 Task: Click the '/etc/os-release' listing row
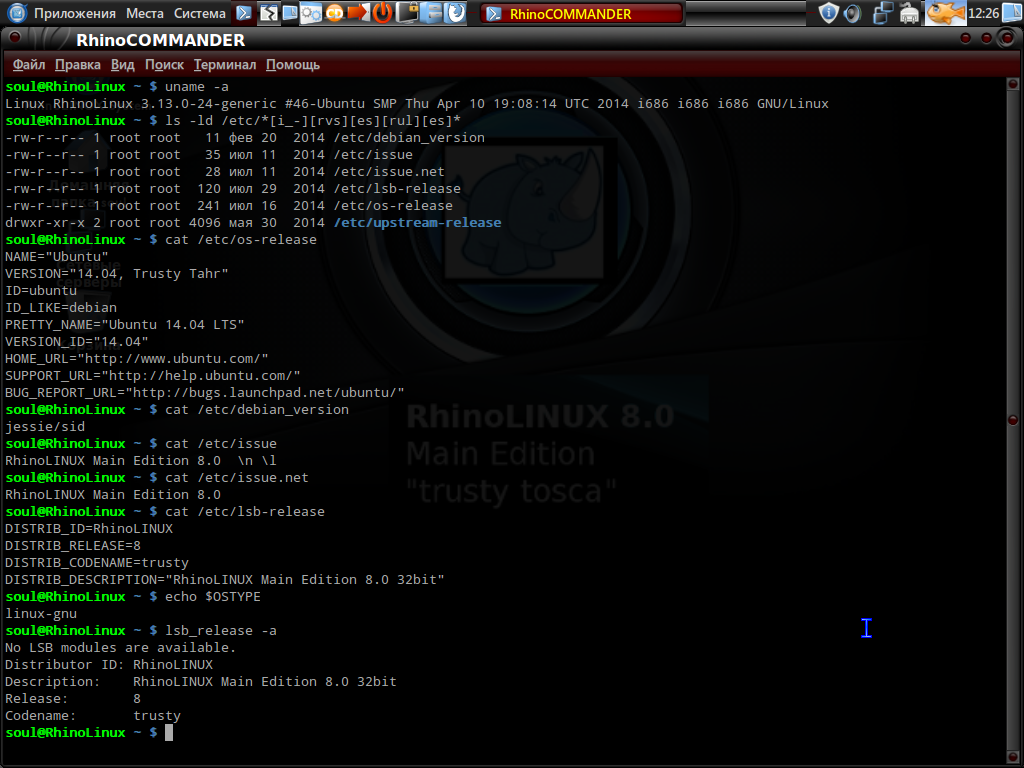229,206
